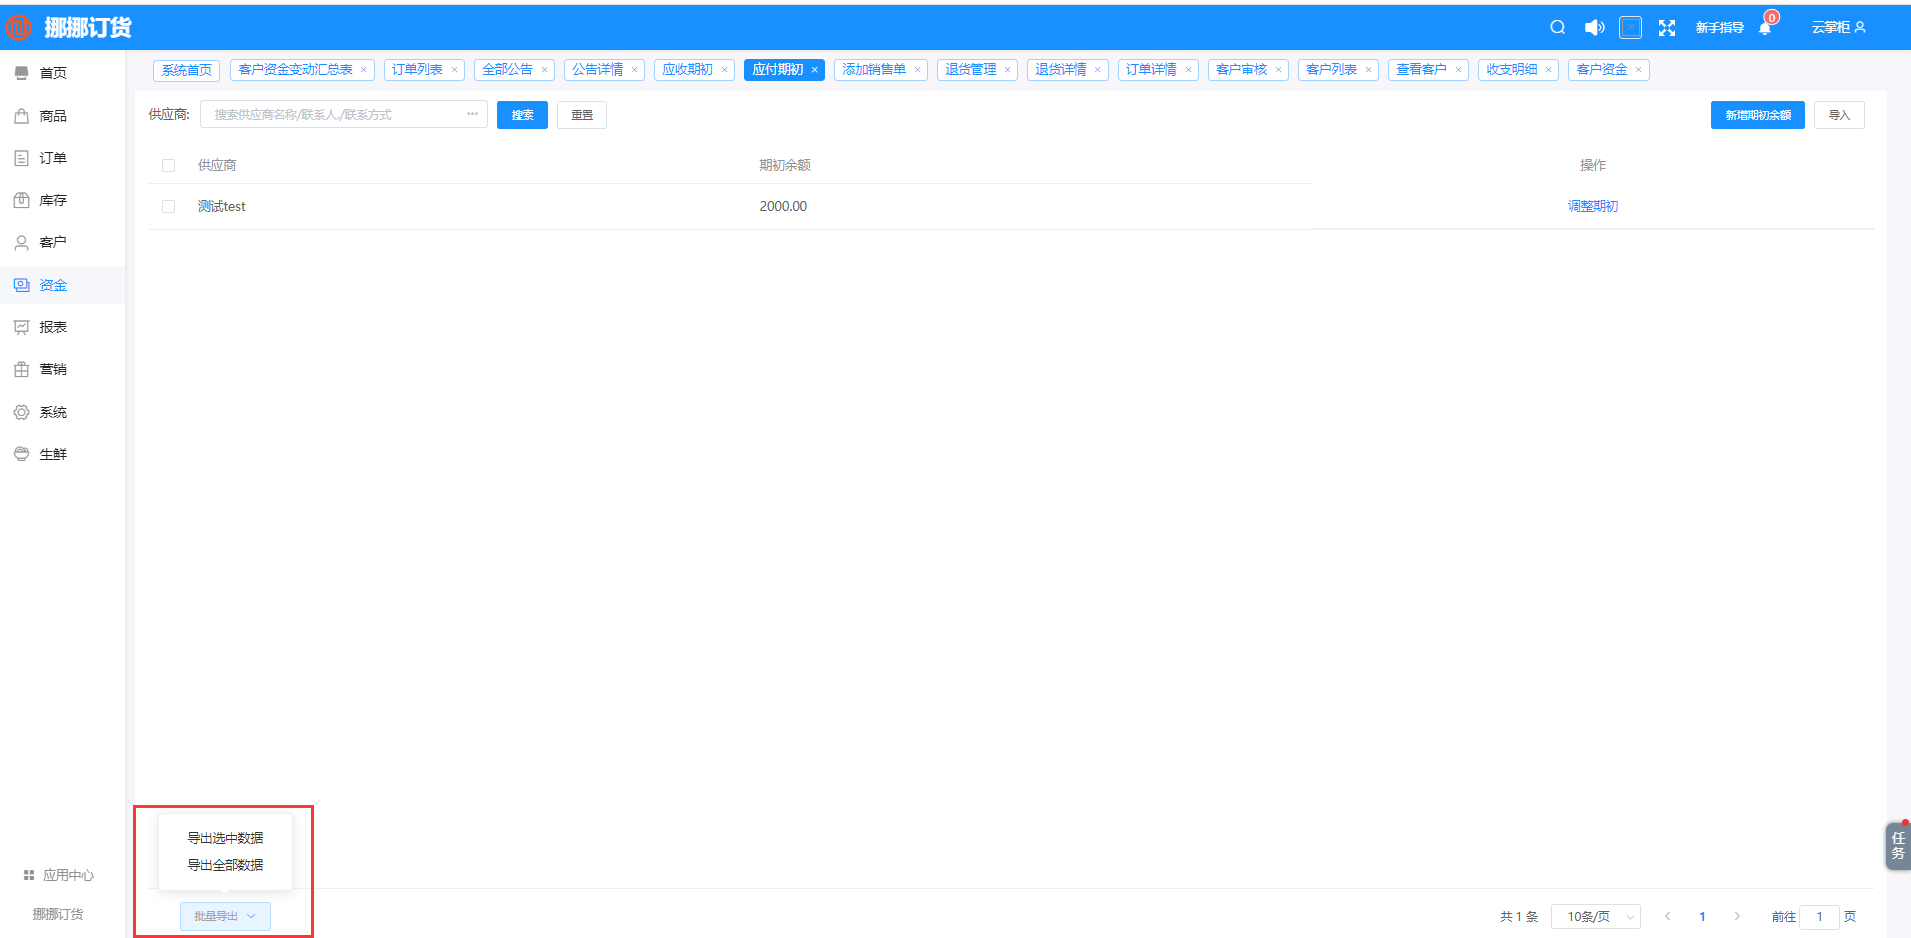Close the 应付期初 tab
This screenshot has height=938, width=1911.
coord(815,70)
